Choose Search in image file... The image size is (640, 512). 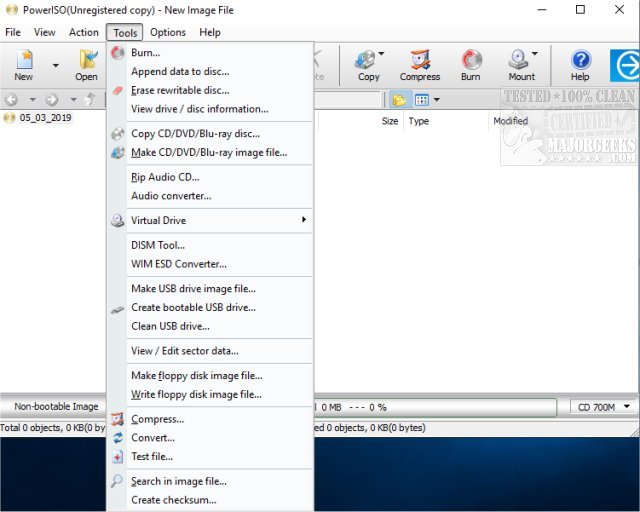(x=211, y=481)
